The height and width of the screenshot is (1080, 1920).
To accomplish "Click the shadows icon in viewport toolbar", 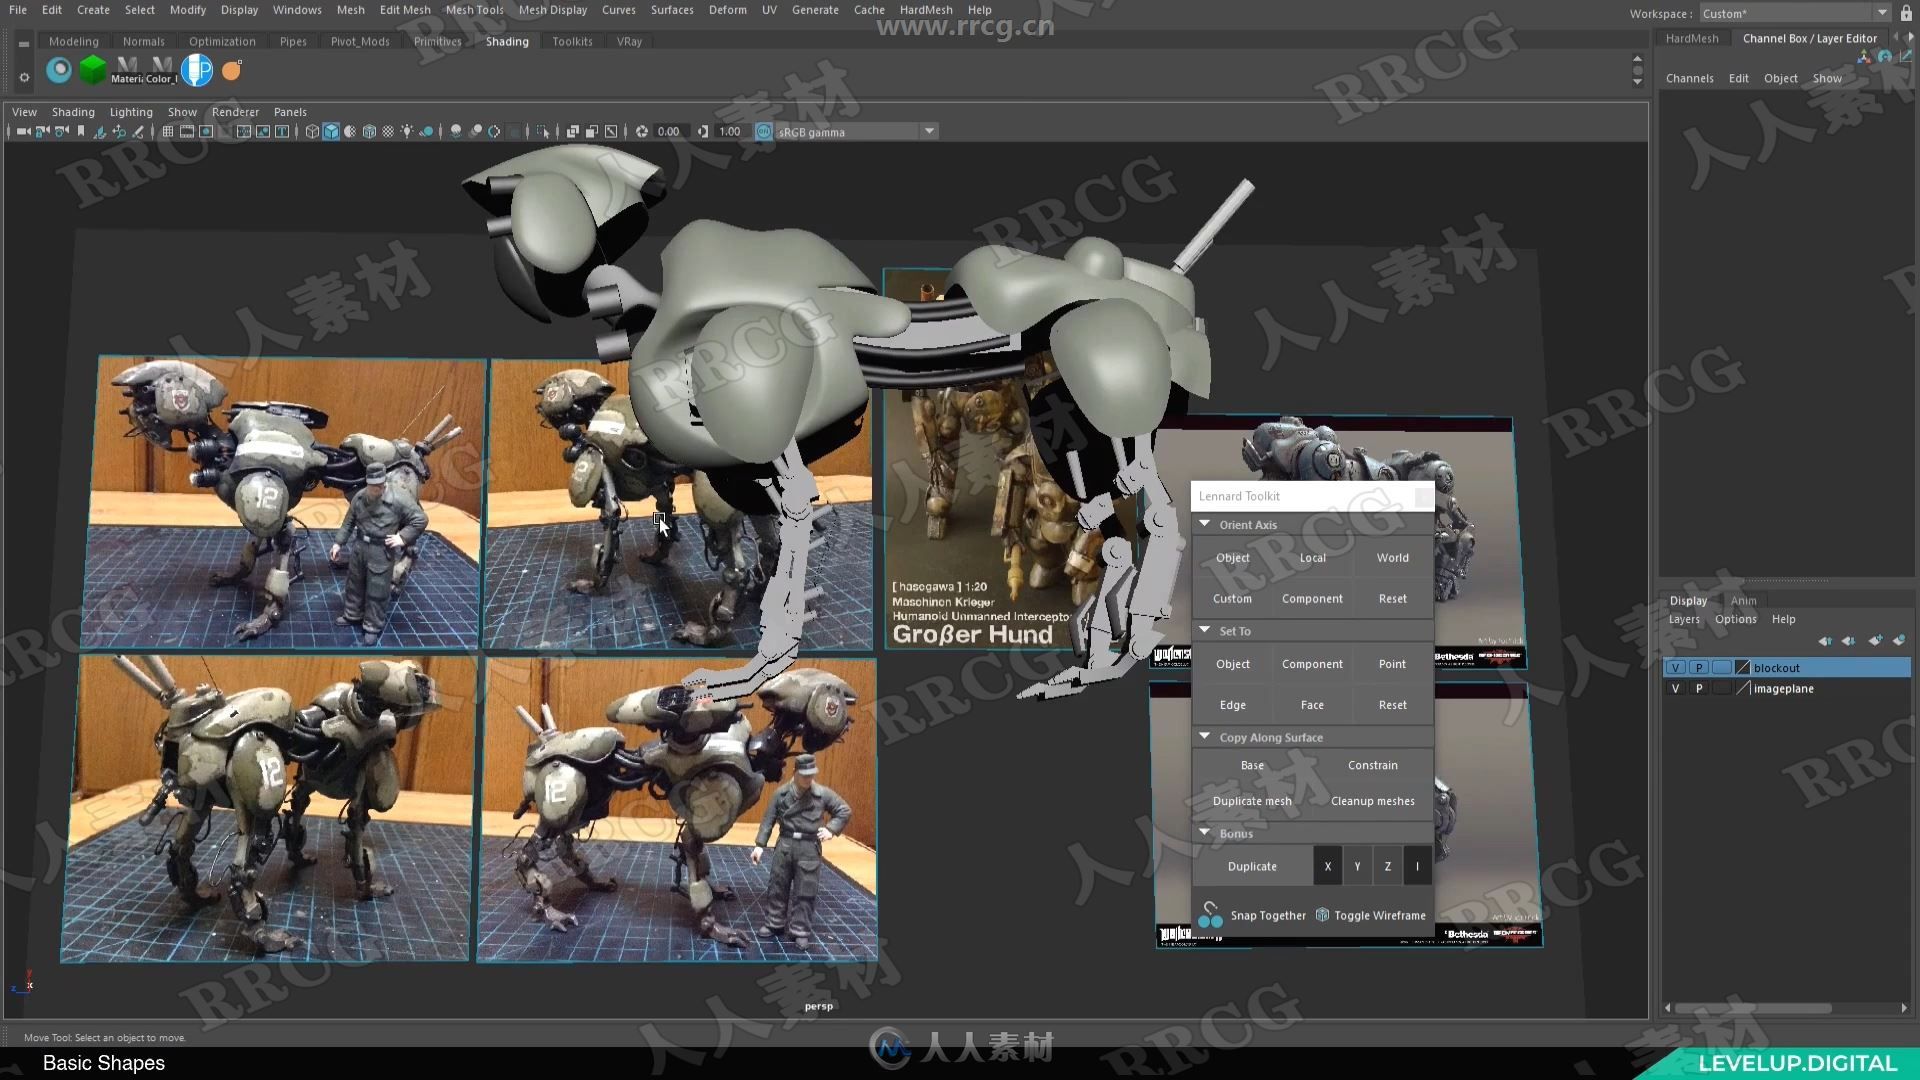I will 427,131.
